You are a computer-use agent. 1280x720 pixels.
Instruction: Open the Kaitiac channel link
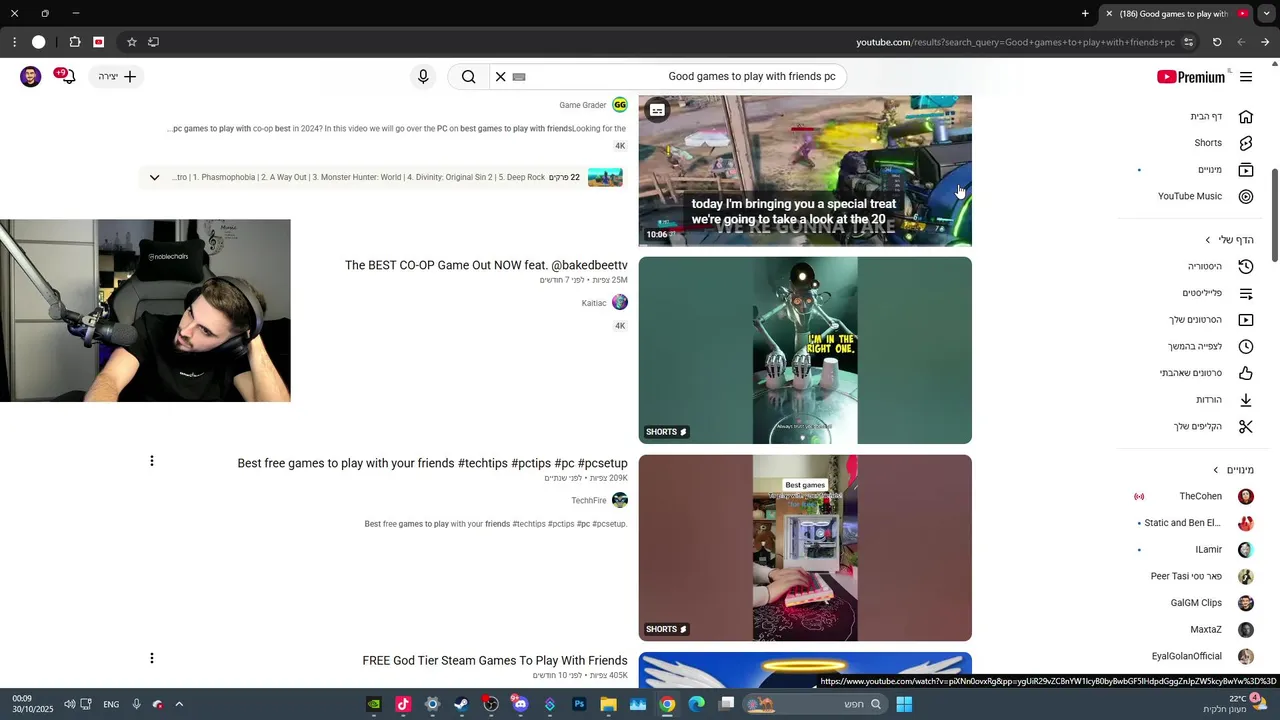click(594, 302)
